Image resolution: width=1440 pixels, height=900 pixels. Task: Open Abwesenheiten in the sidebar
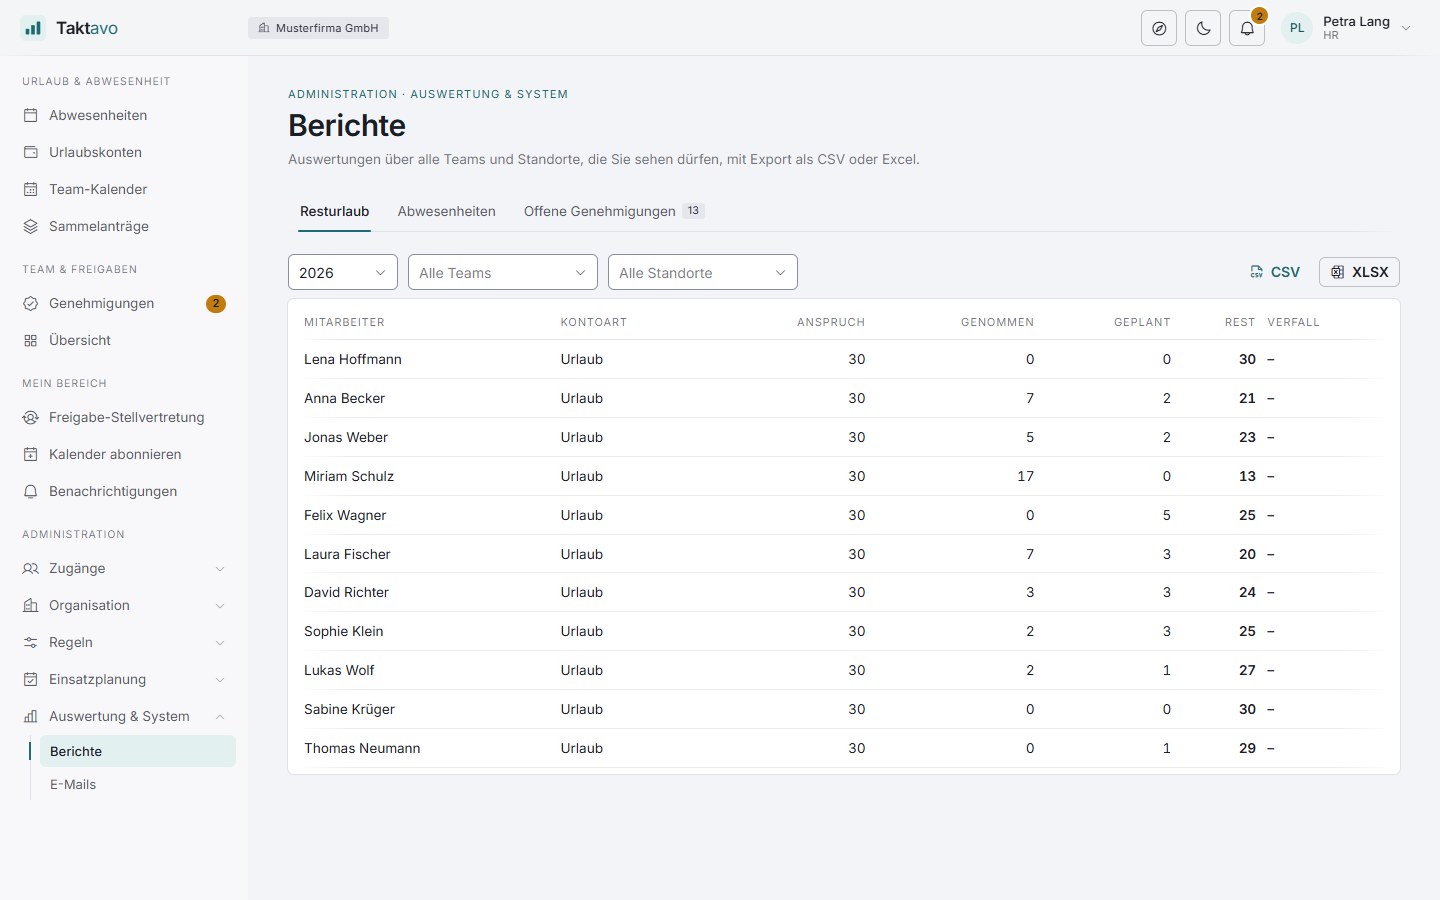(x=124, y=115)
